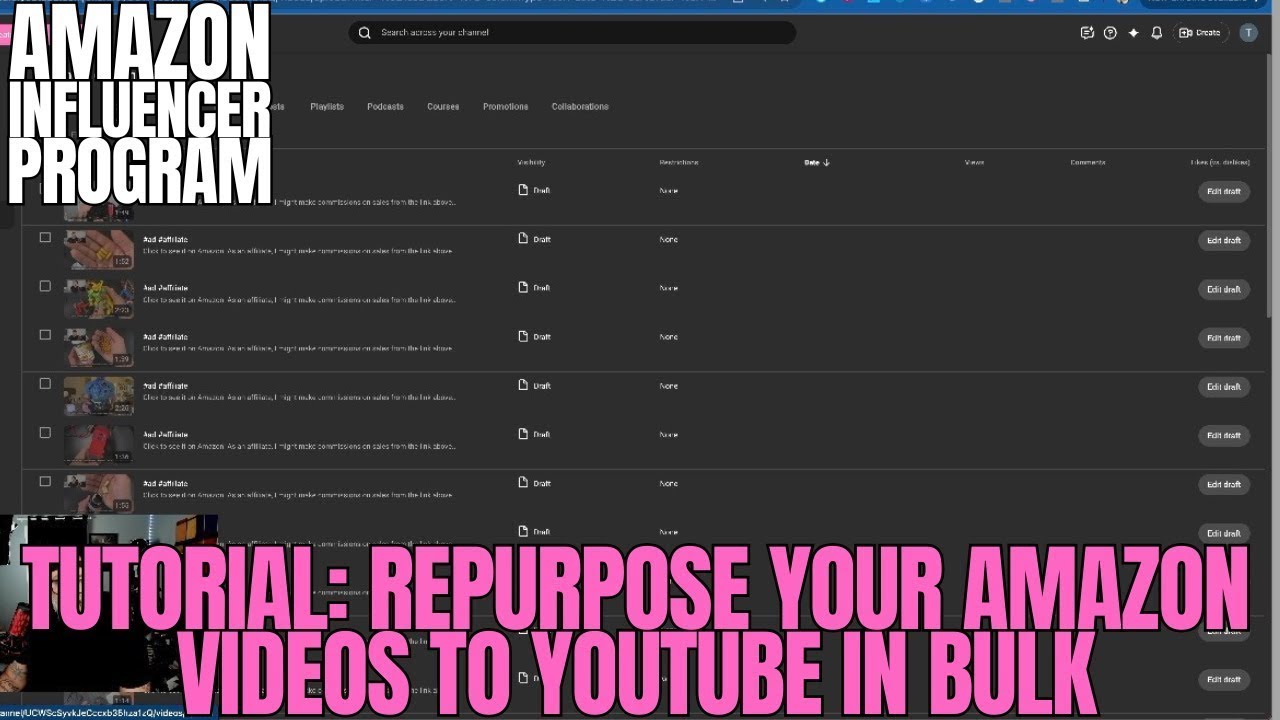Click Draft visibility for the green figure video
This screenshot has height=720, width=1280.
(x=534, y=288)
